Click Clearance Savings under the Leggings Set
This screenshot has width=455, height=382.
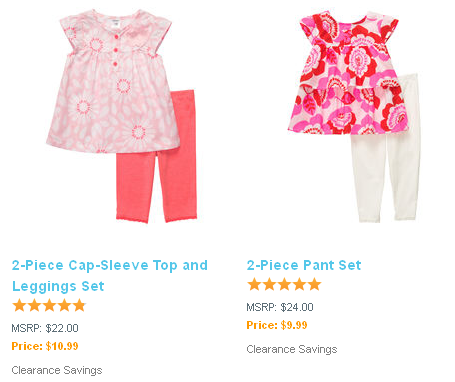point(57,370)
